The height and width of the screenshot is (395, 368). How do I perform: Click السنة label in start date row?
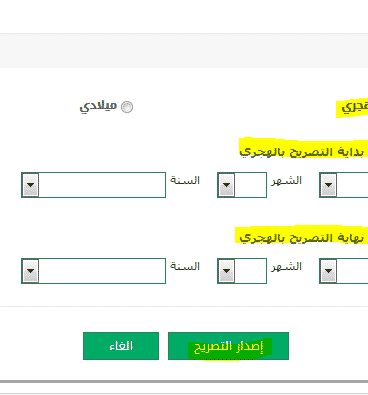(185, 180)
